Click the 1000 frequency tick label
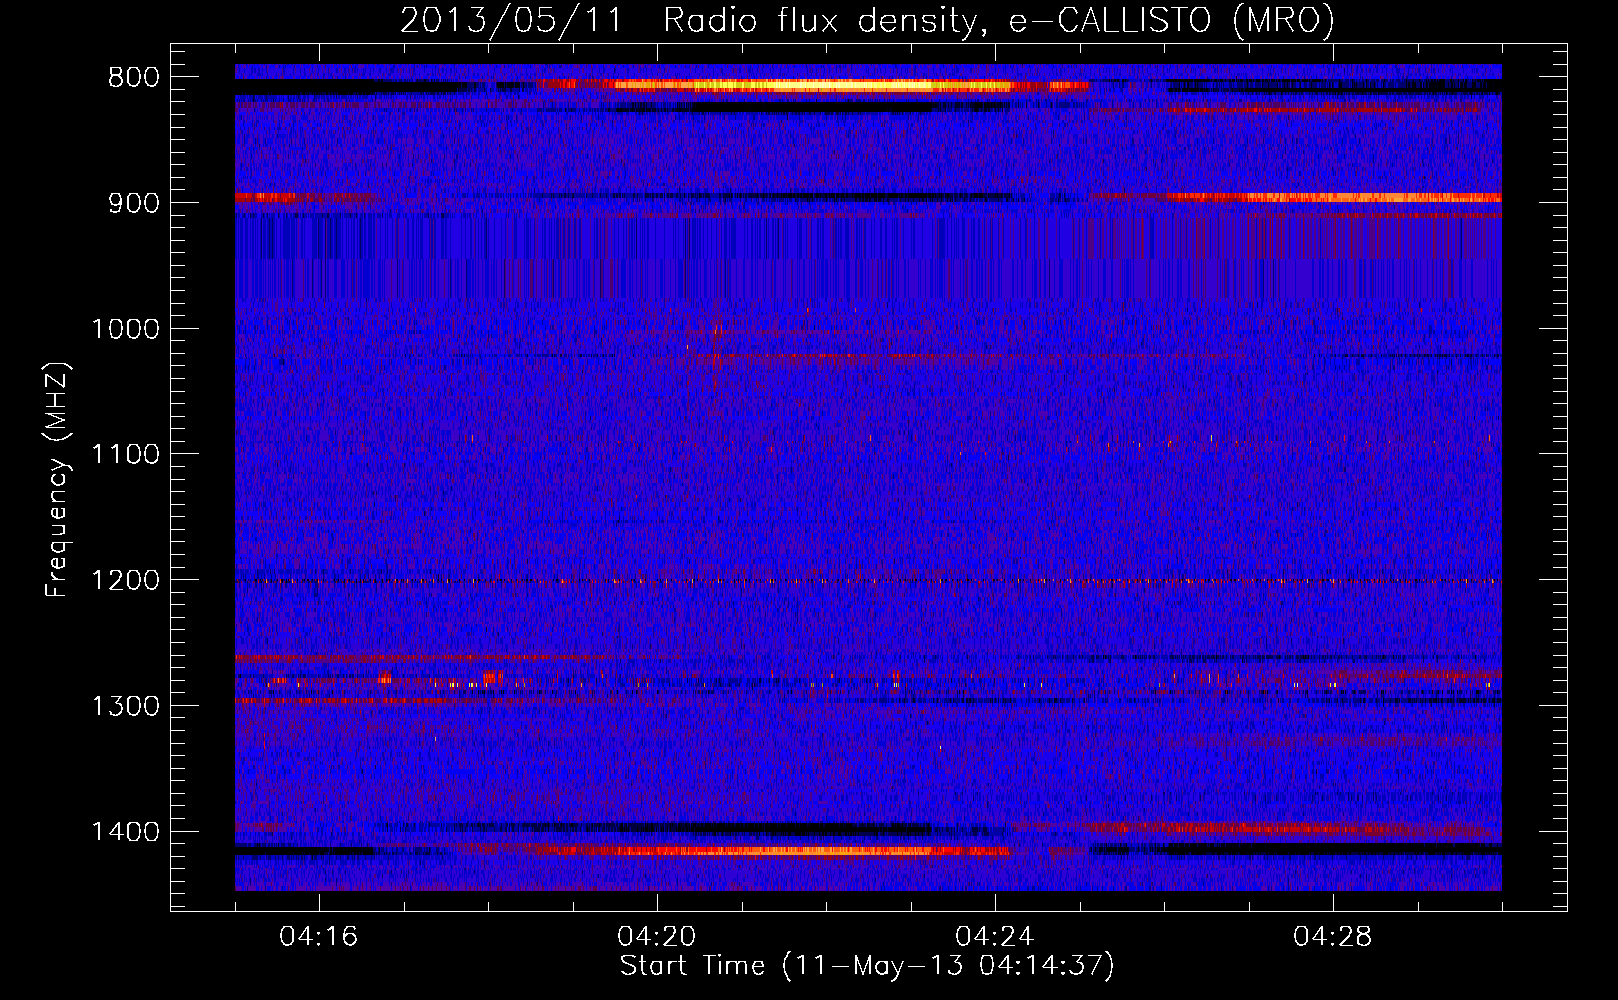Viewport: 1618px width, 1000px height. click(x=125, y=329)
